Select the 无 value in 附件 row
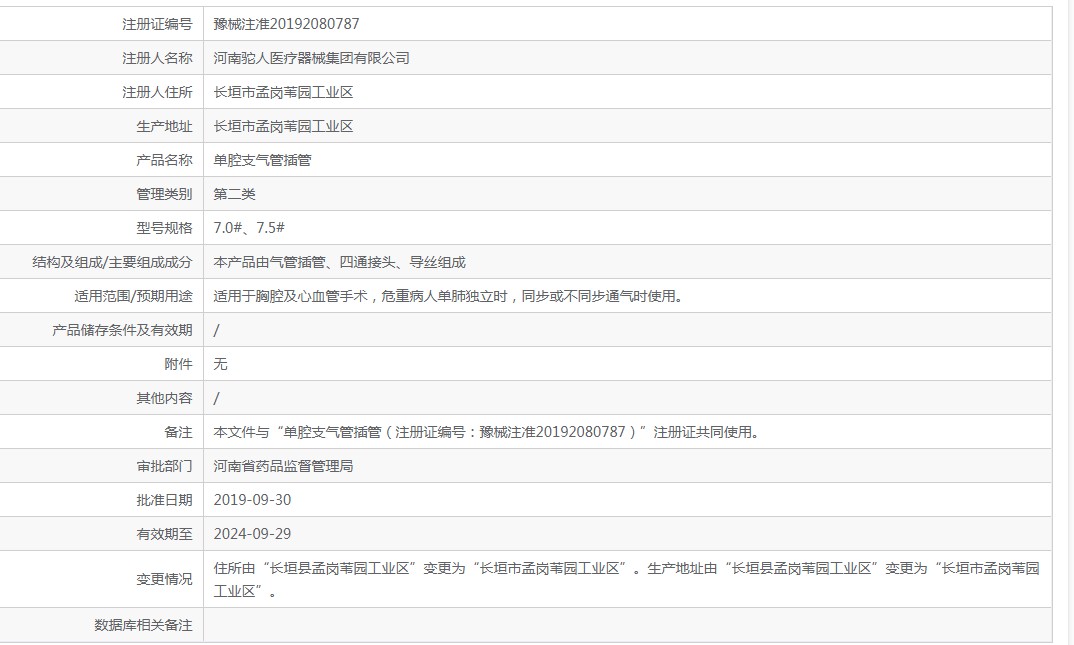The width and height of the screenshot is (1074, 645). (x=220, y=364)
